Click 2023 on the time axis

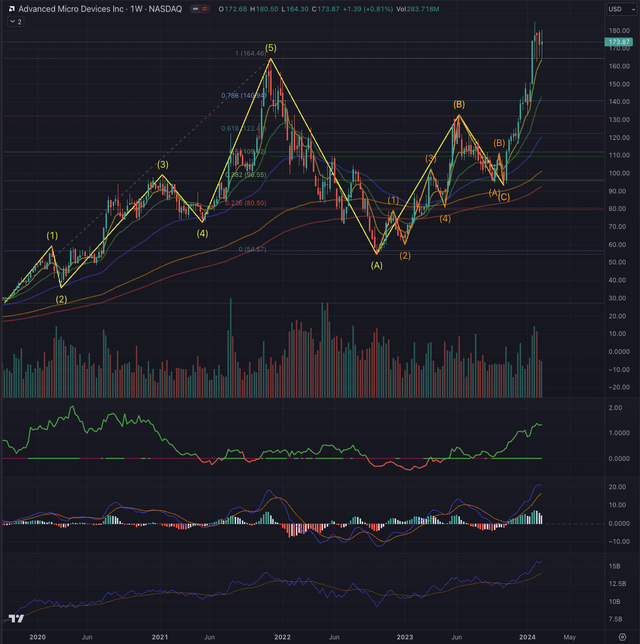(405, 637)
